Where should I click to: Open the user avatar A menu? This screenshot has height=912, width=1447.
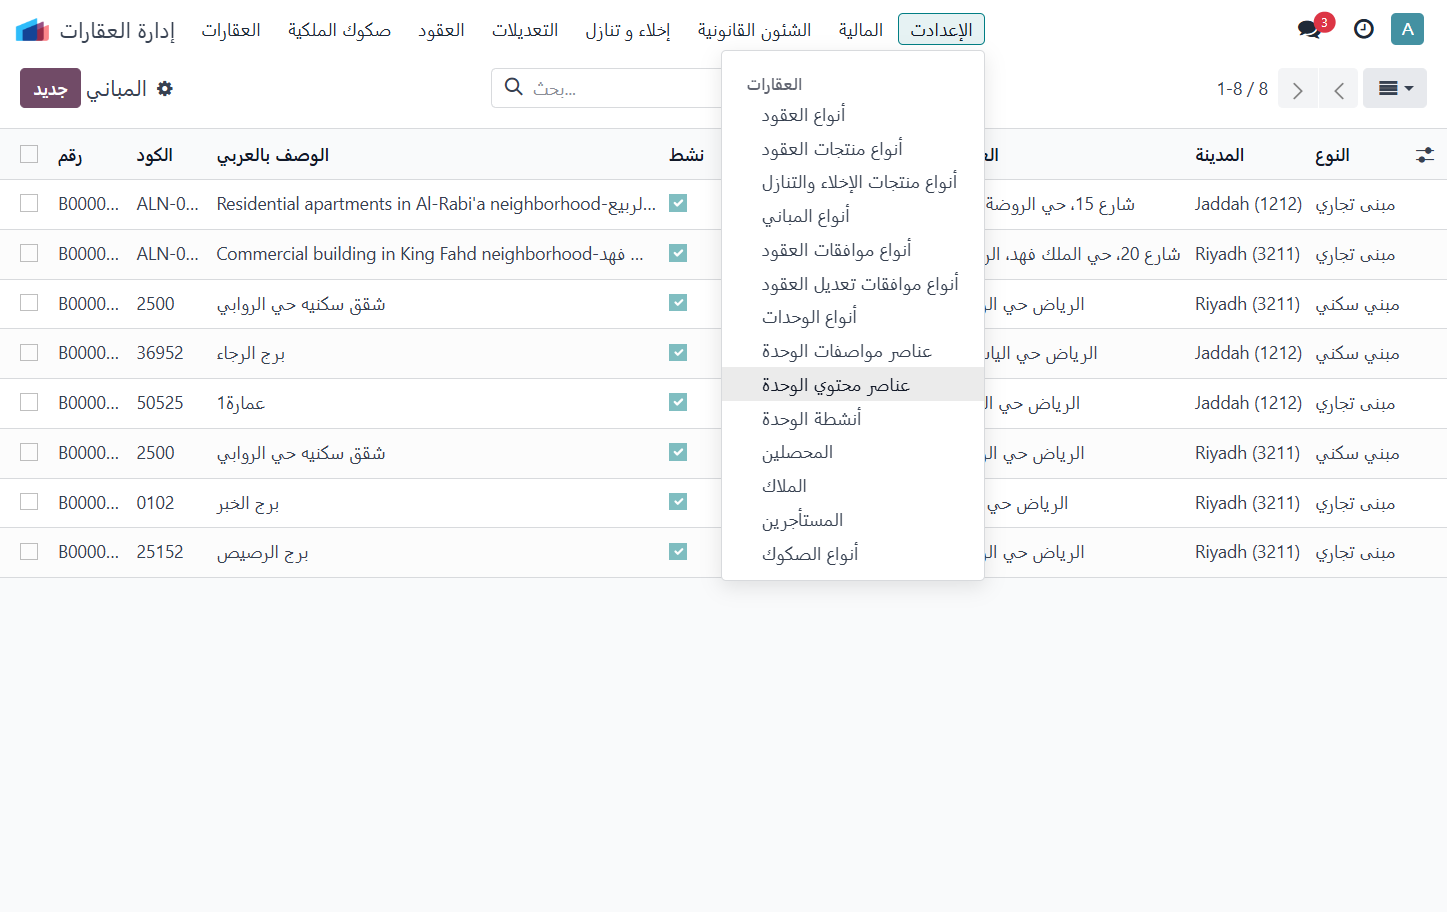click(x=1407, y=29)
